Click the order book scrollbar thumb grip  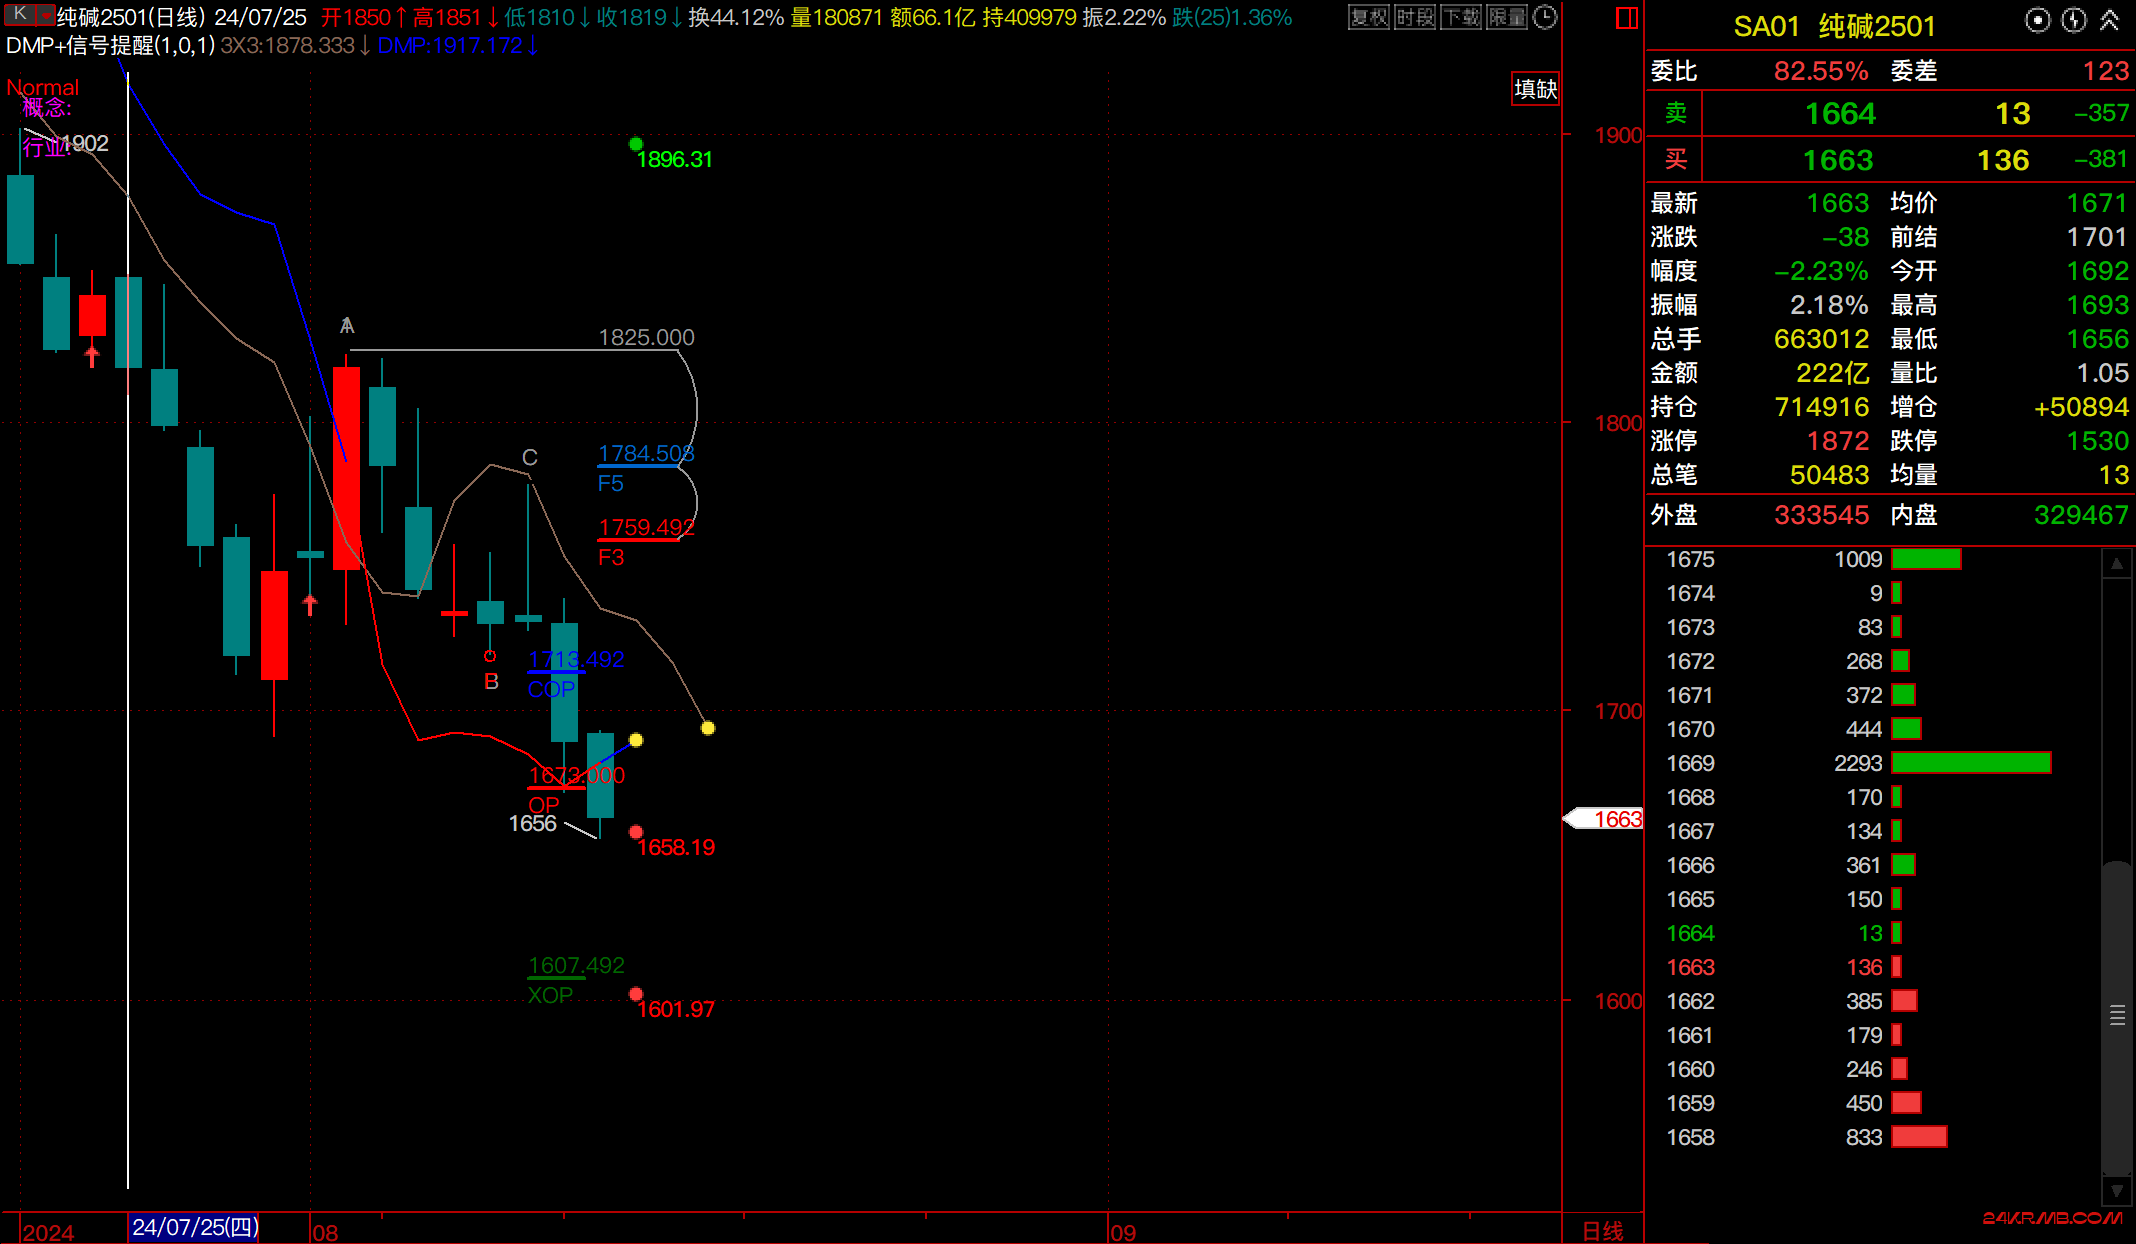point(2116,1015)
